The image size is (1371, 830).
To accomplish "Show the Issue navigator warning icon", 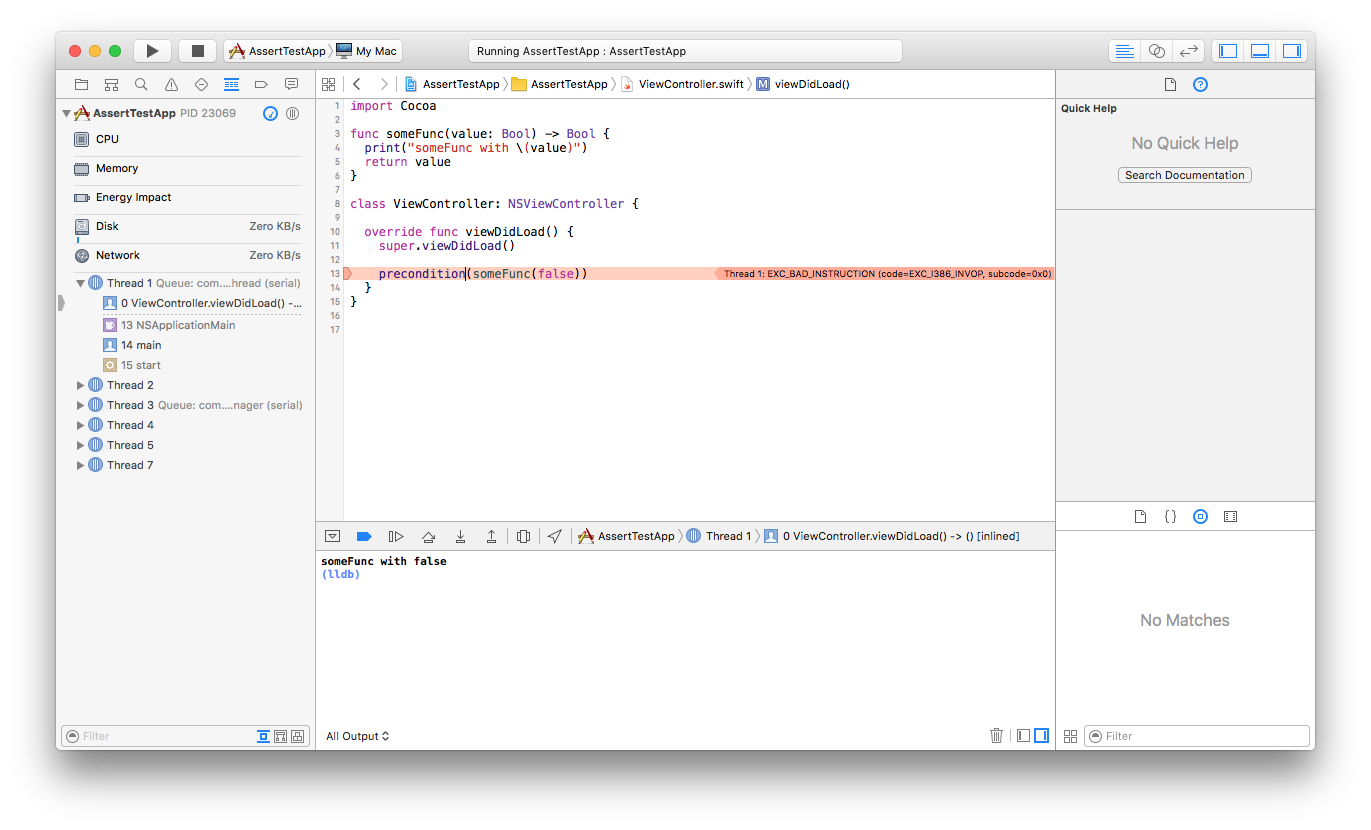I will (171, 84).
